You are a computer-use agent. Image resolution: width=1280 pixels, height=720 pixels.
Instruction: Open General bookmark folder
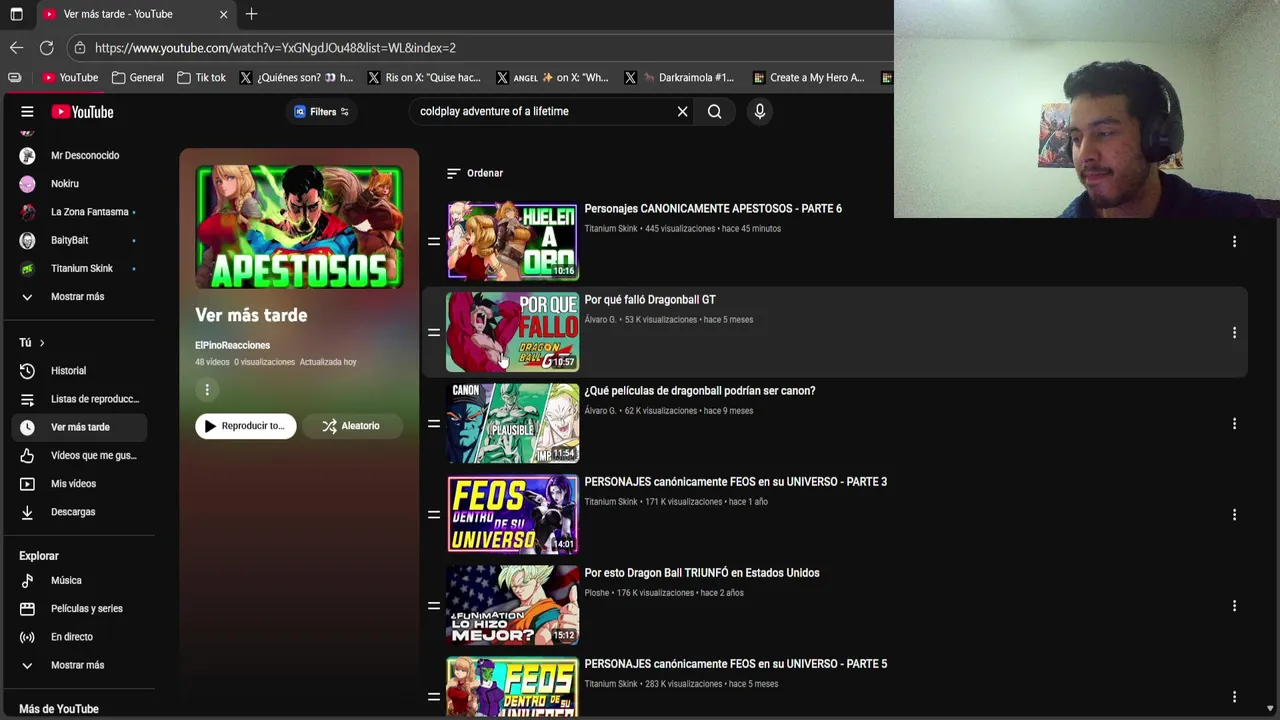tap(138, 77)
